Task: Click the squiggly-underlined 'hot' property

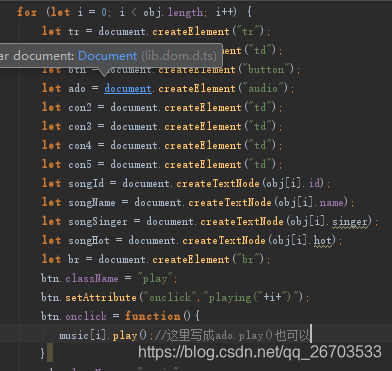Action: click(x=323, y=240)
